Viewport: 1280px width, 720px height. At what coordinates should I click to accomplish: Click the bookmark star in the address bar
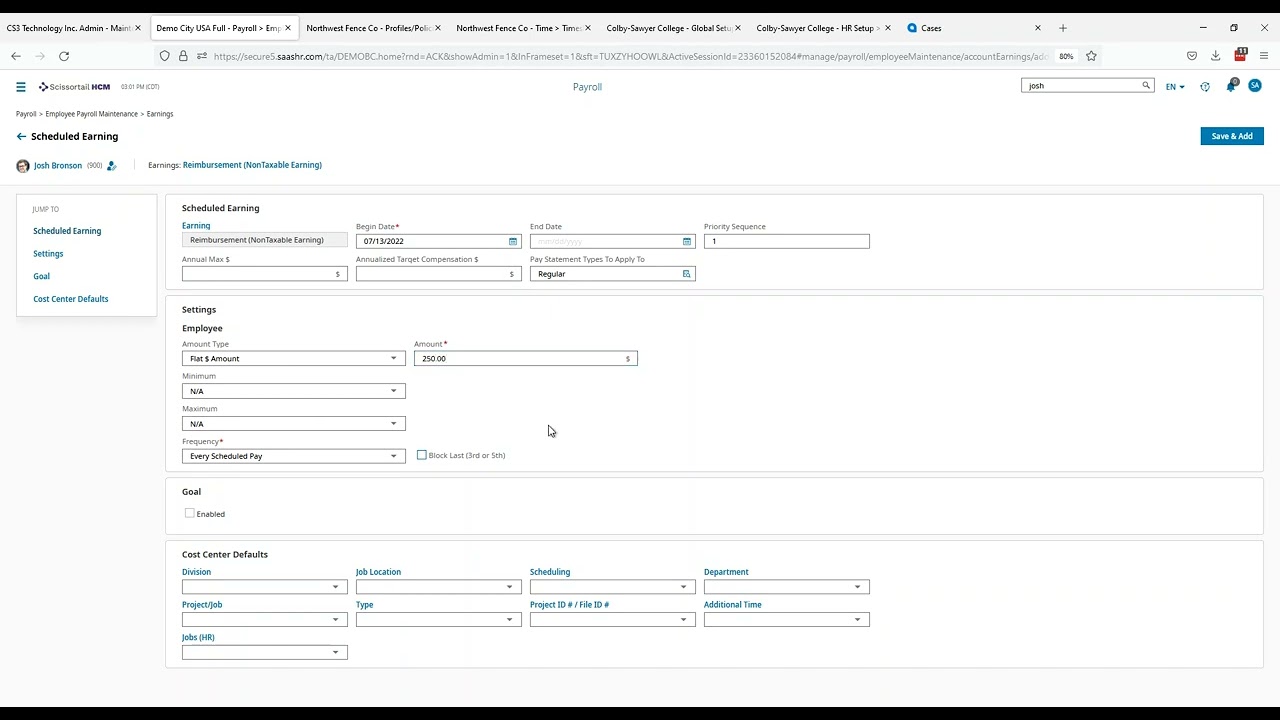coord(1093,56)
